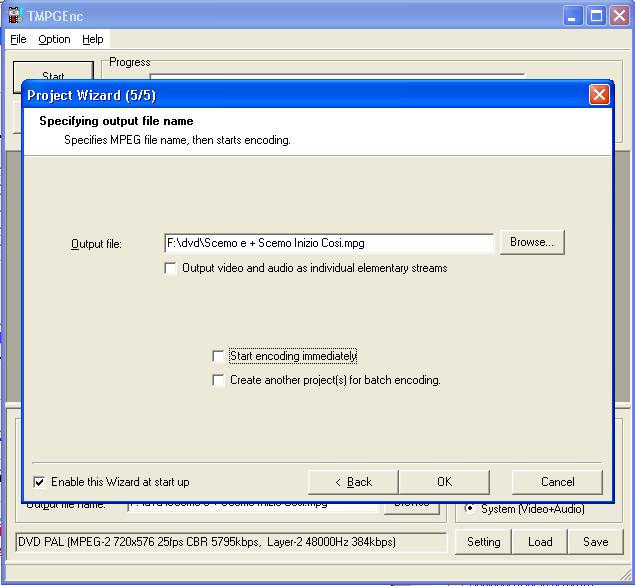Minimize the TMPGEnc window
635x586 pixels.
tap(573, 16)
